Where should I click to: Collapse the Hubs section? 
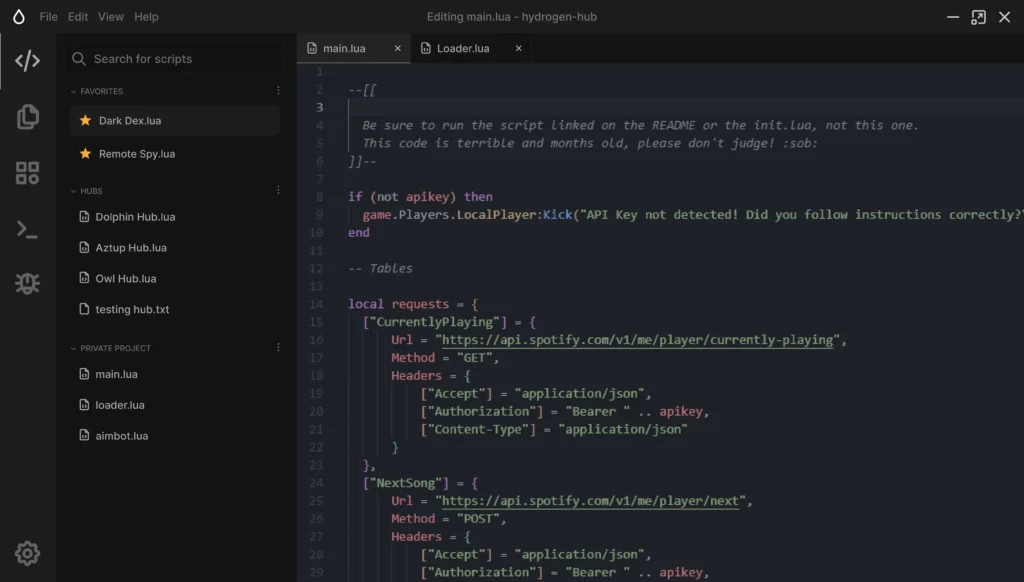[73, 191]
